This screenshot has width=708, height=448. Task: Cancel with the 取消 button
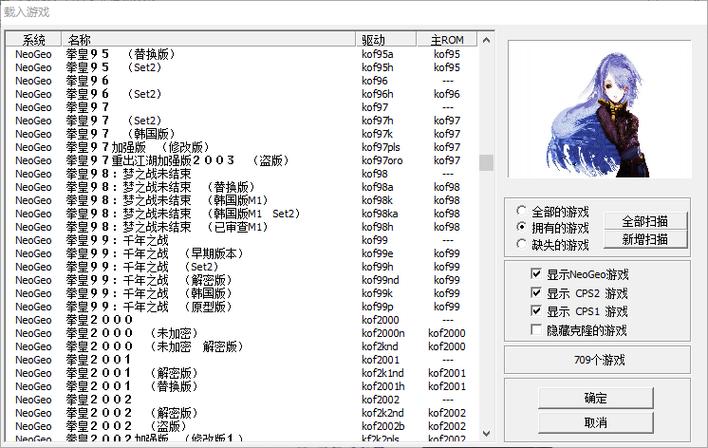tap(595, 422)
